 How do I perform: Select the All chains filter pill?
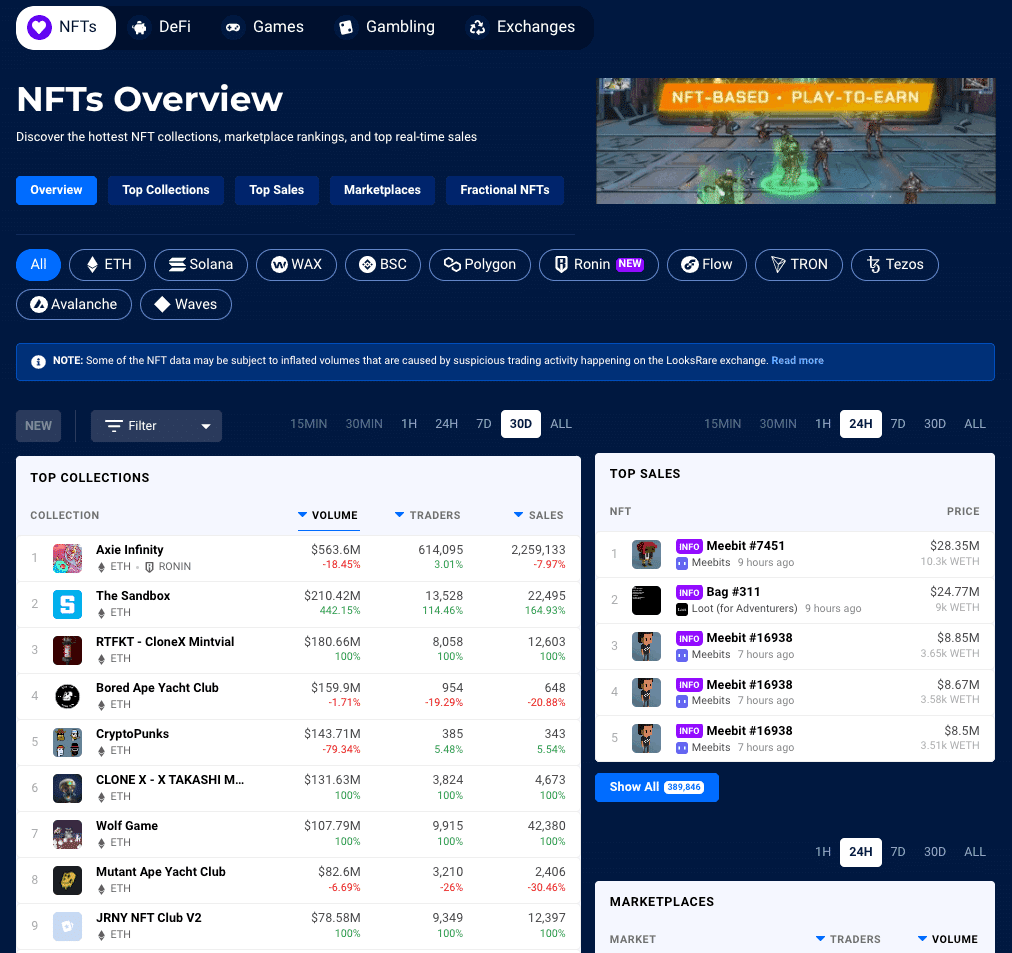39,265
